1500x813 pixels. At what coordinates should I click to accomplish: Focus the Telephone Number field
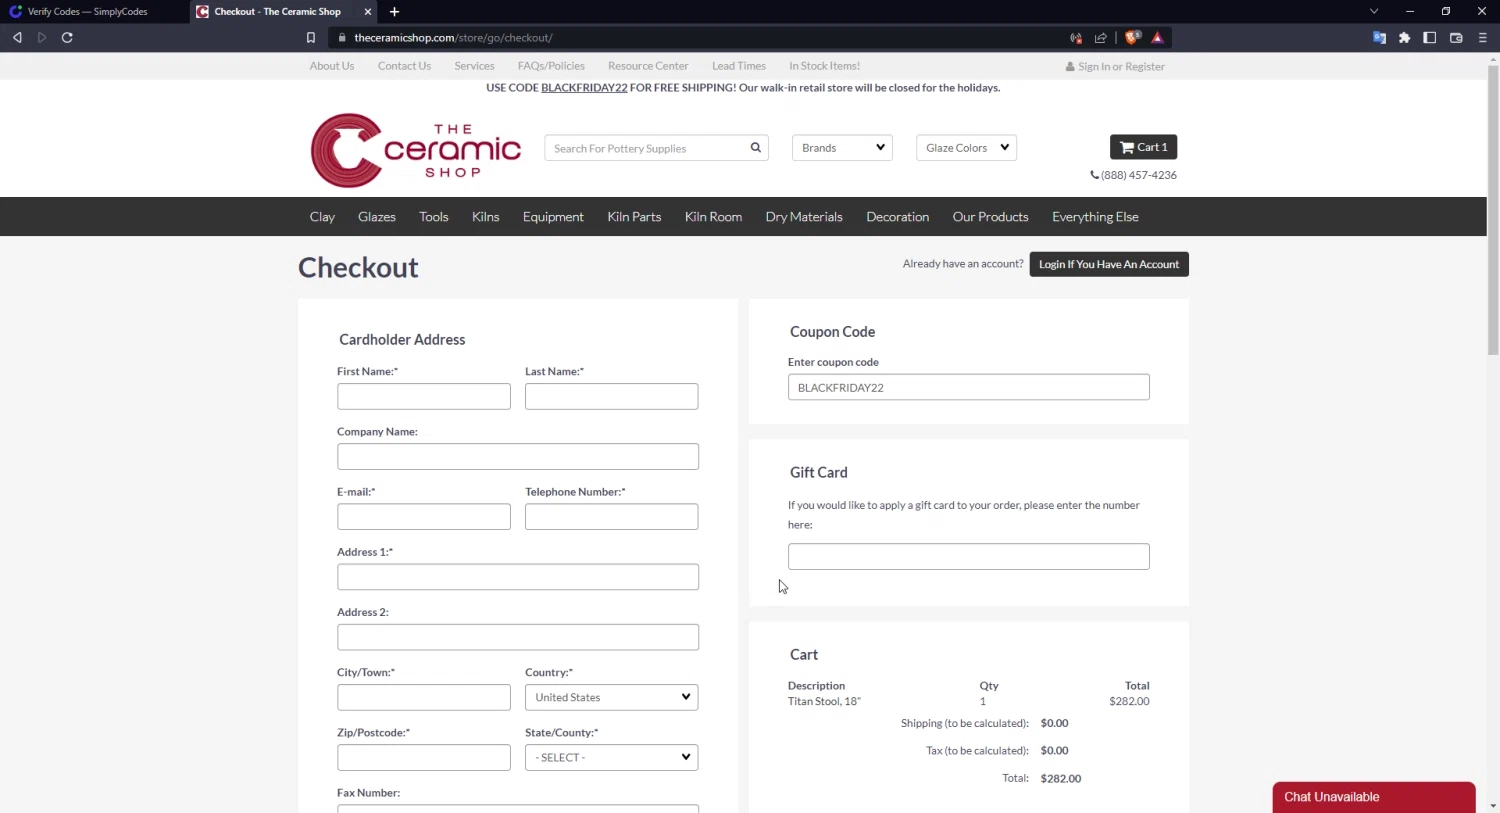point(611,516)
